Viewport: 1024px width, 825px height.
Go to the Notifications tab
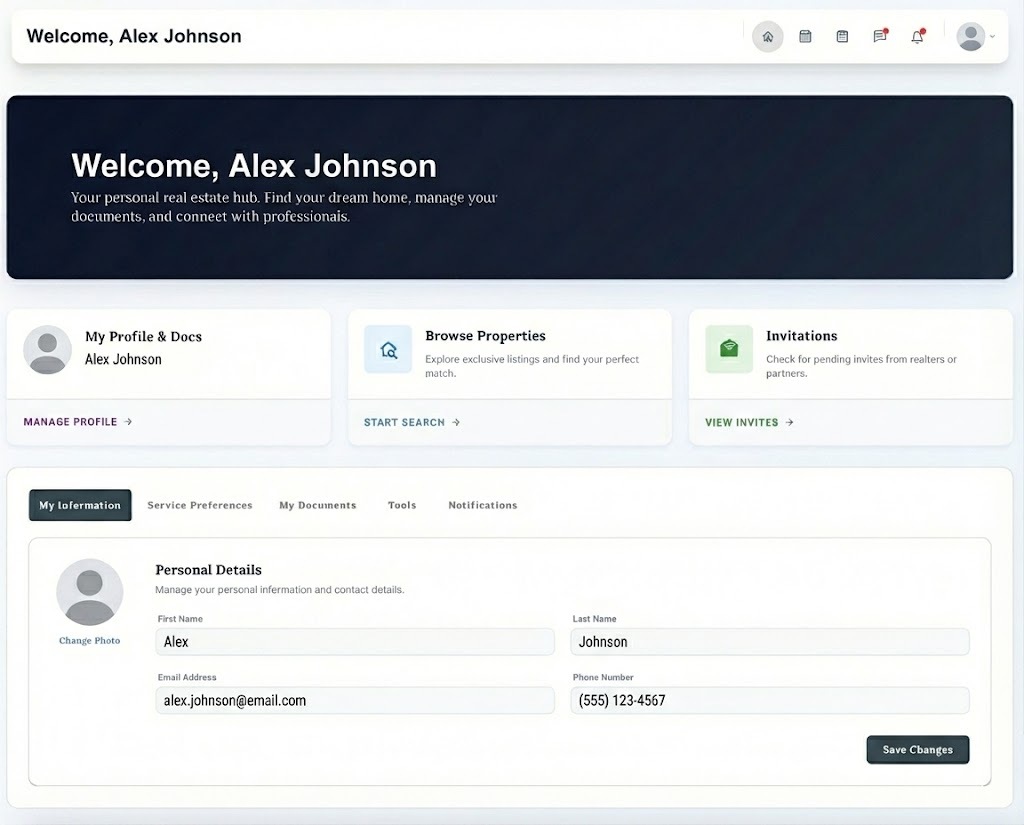coord(482,506)
